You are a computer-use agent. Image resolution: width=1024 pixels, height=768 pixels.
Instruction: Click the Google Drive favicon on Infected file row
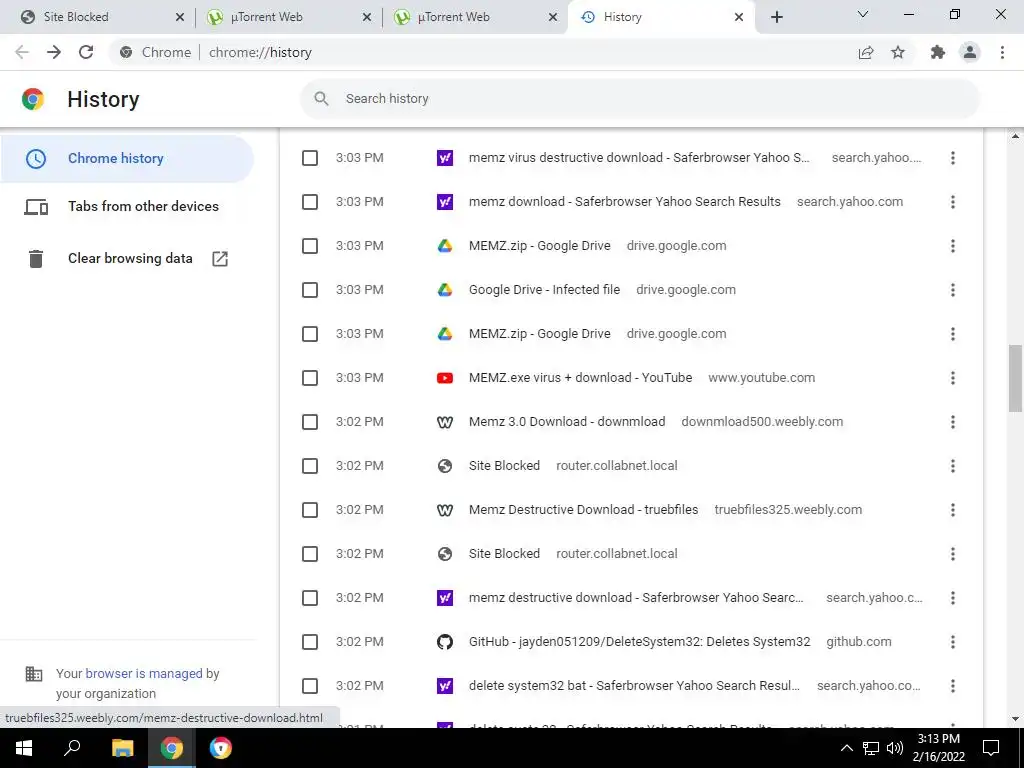[445, 290]
